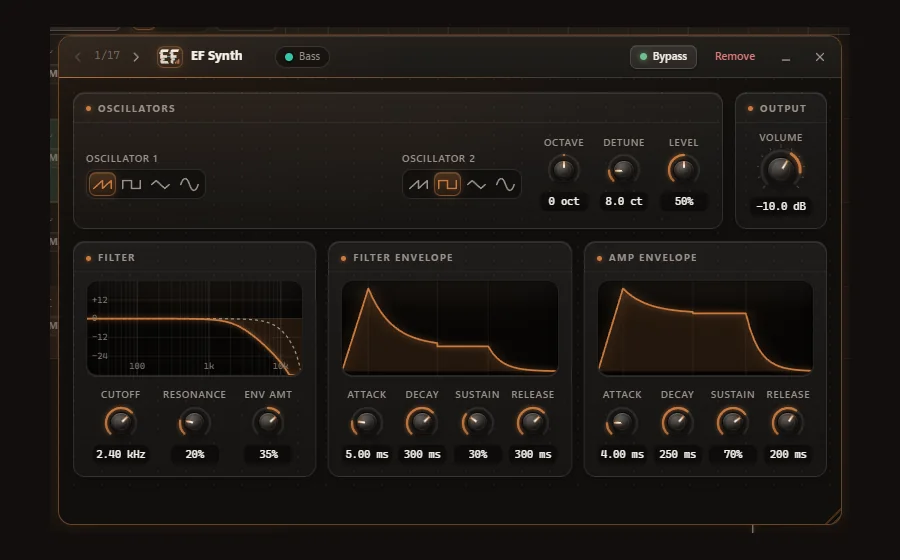Click the '50%' level value field

(x=684, y=201)
